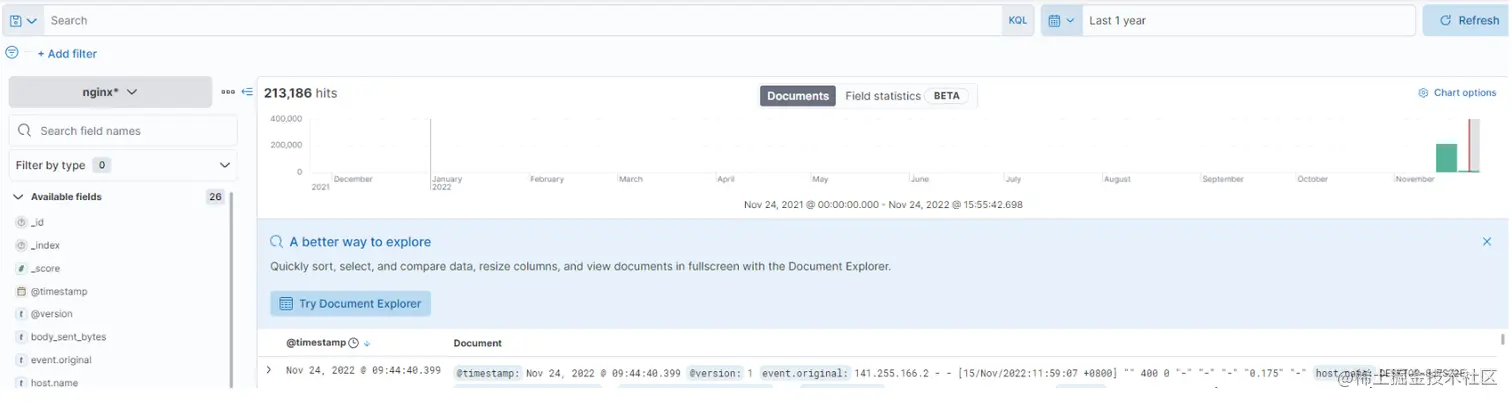This screenshot has width=1512, height=402.
Task: Click the Search query input box
Action: [x=523, y=20]
